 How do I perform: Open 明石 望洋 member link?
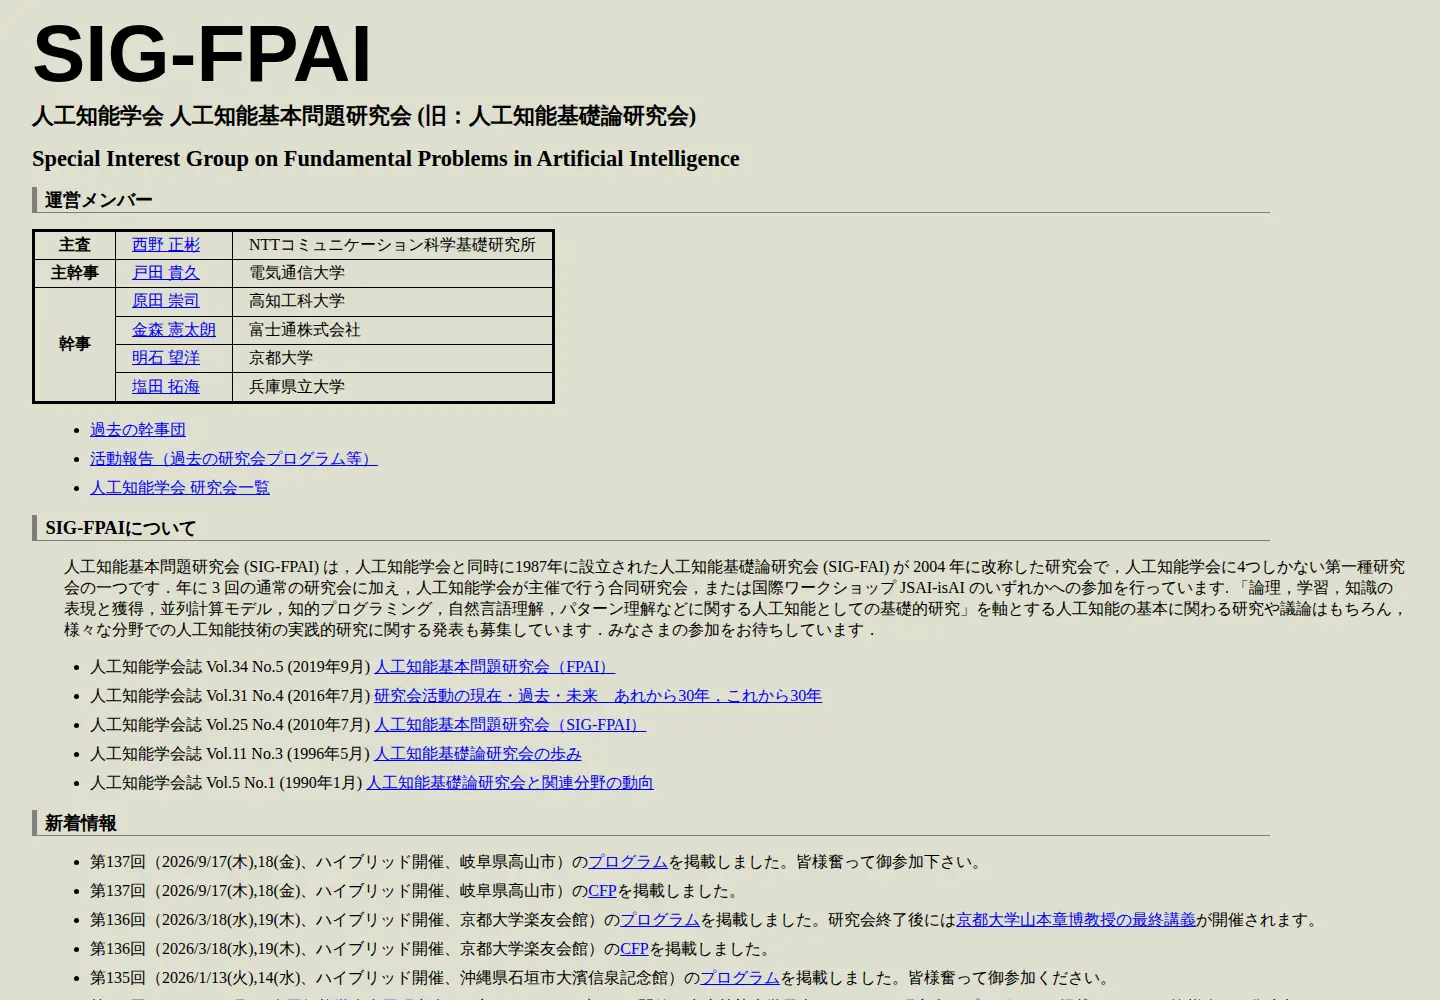point(166,358)
